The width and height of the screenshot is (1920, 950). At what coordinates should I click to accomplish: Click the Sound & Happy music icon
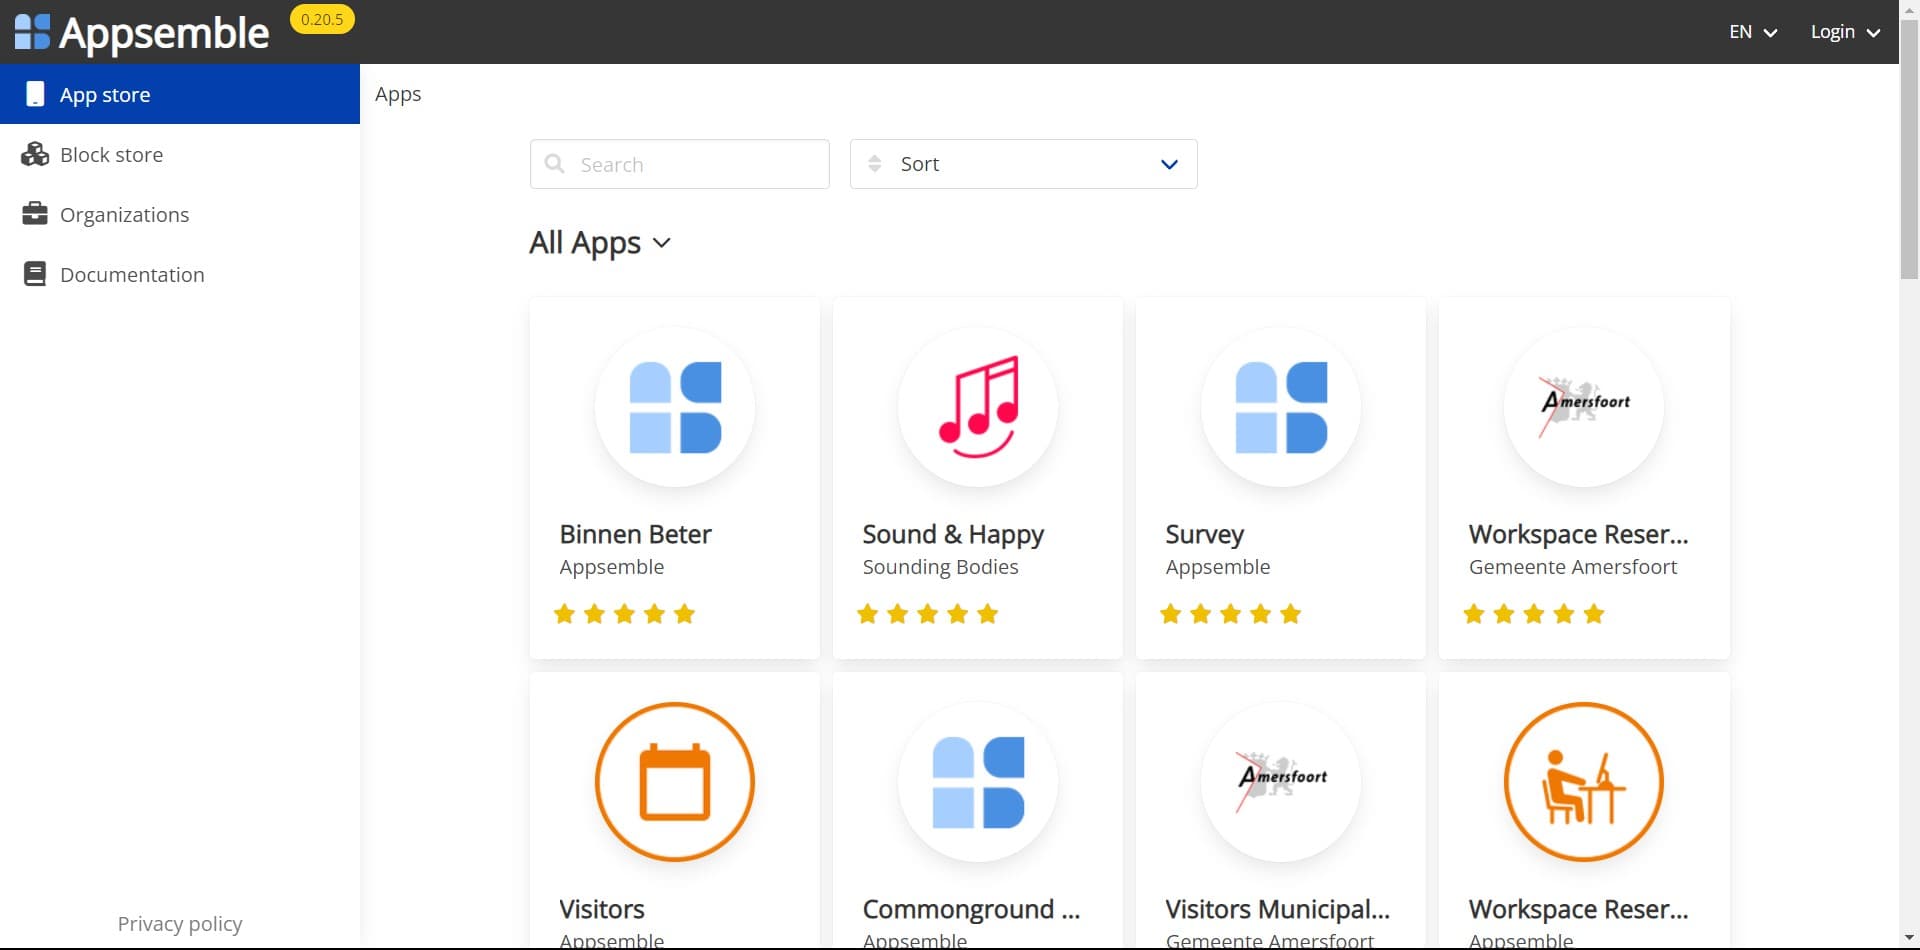tap(978, 407)
